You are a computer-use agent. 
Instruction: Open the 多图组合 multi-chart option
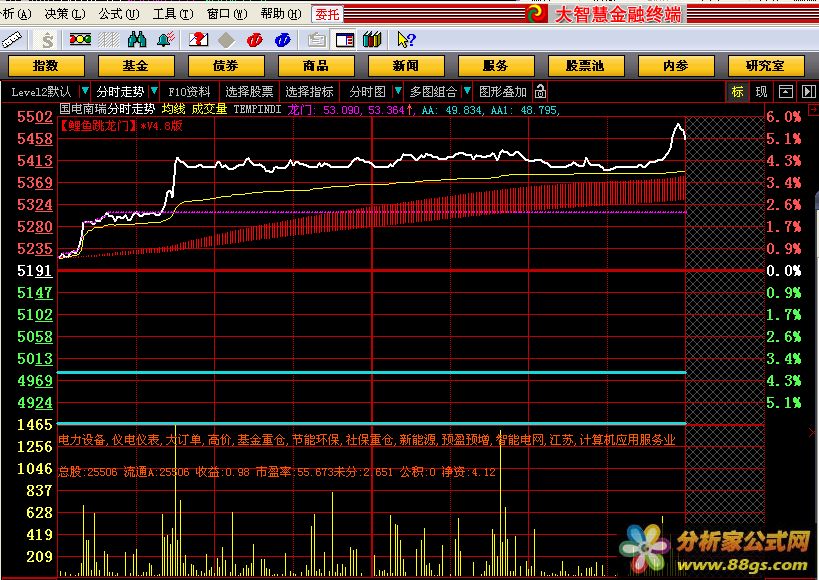tap(434, 92)
